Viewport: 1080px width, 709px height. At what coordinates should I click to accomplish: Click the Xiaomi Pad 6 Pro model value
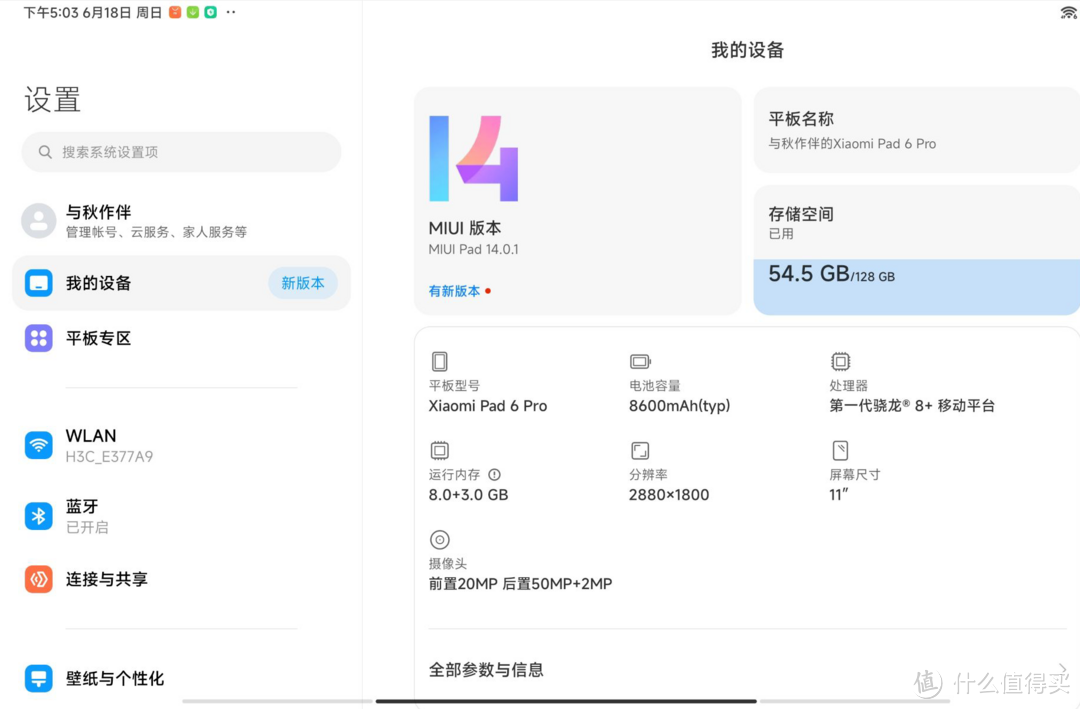click(x=488, y=406)
